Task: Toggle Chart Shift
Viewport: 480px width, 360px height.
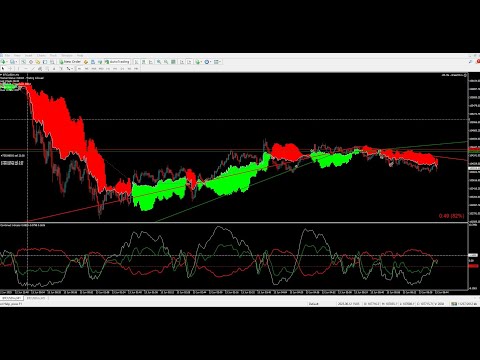Action: (189, 62)
